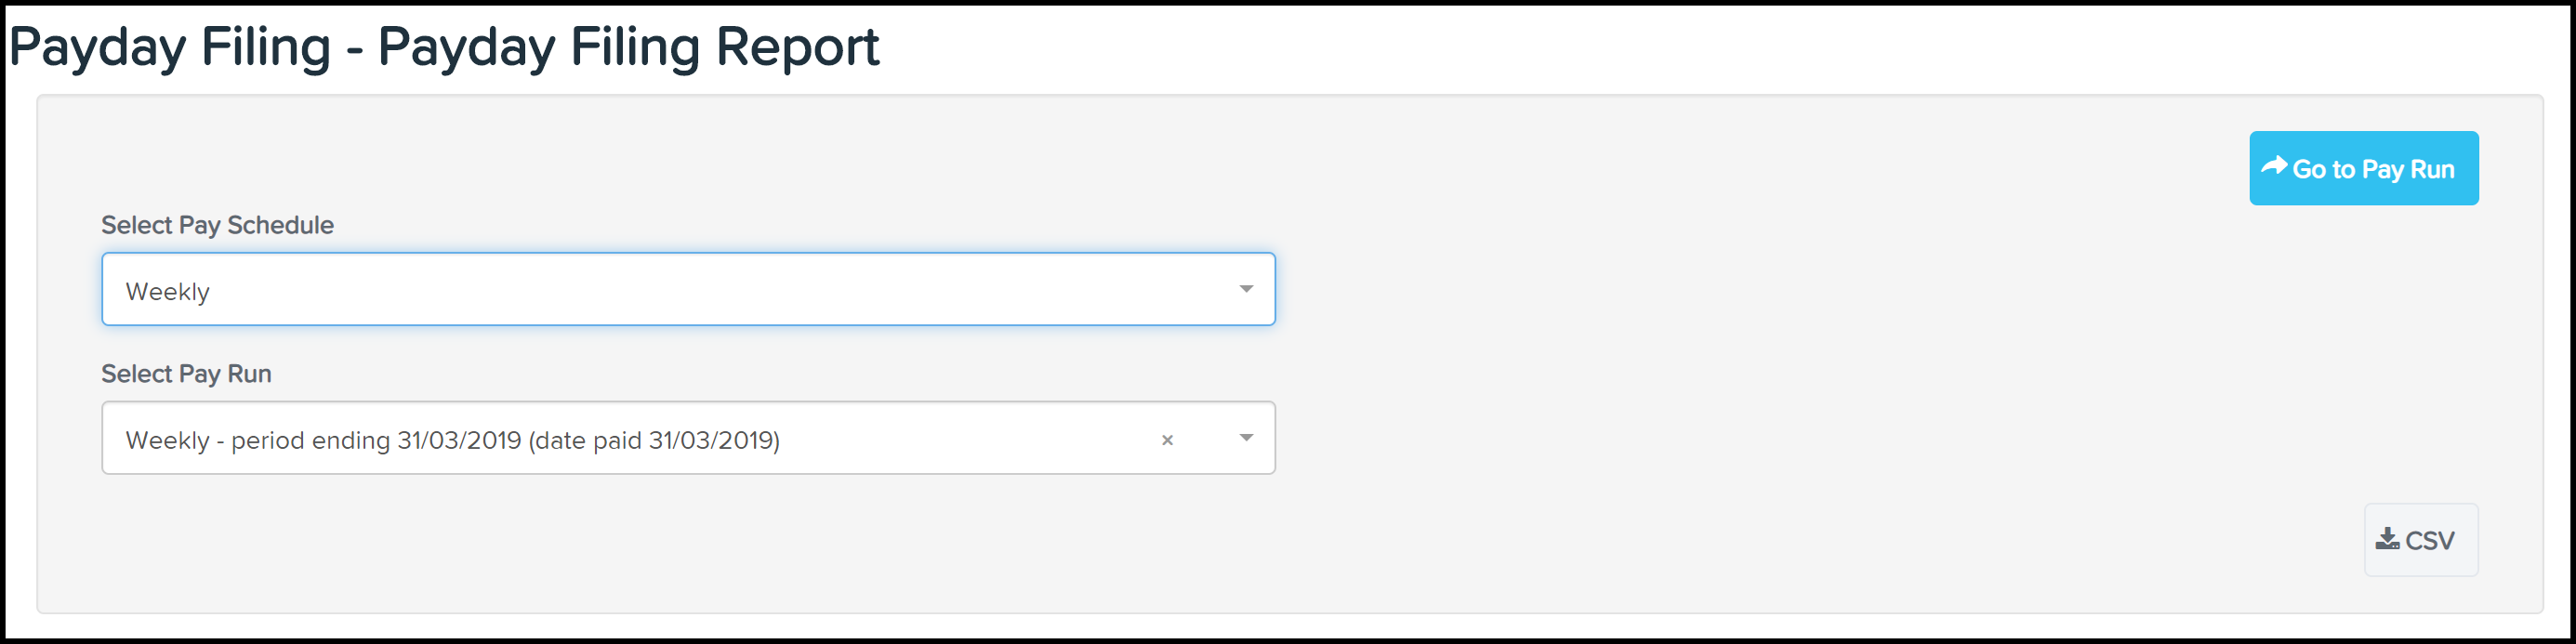This screenshot has height=644, width=2576.
Task: Click blank space inside the Pay Schedule field
Action: 720,289
